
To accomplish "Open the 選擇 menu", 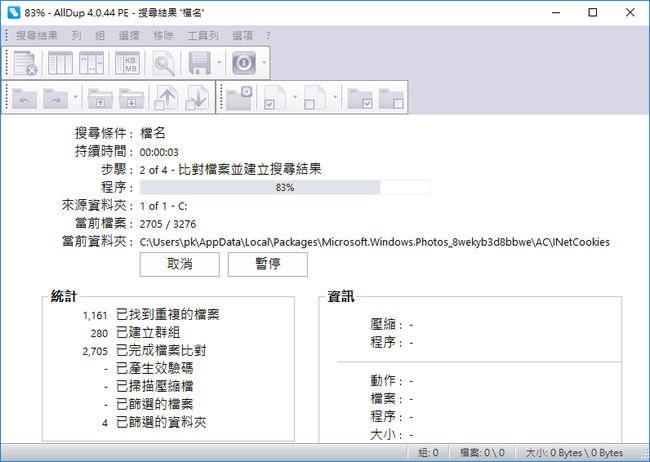I will coord(129,36).
